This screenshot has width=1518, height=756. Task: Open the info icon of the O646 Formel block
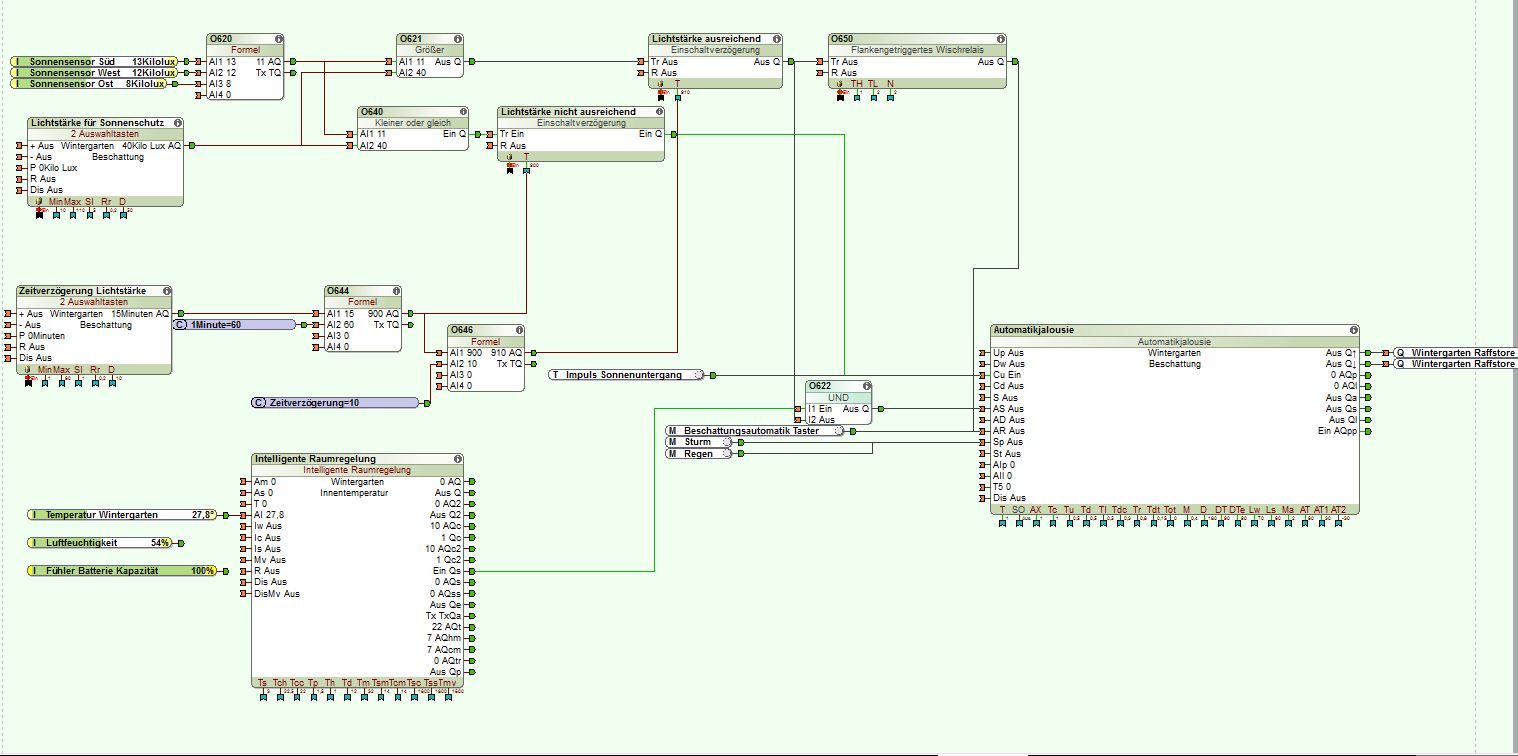pyautogui.click(x=517, y=330)
